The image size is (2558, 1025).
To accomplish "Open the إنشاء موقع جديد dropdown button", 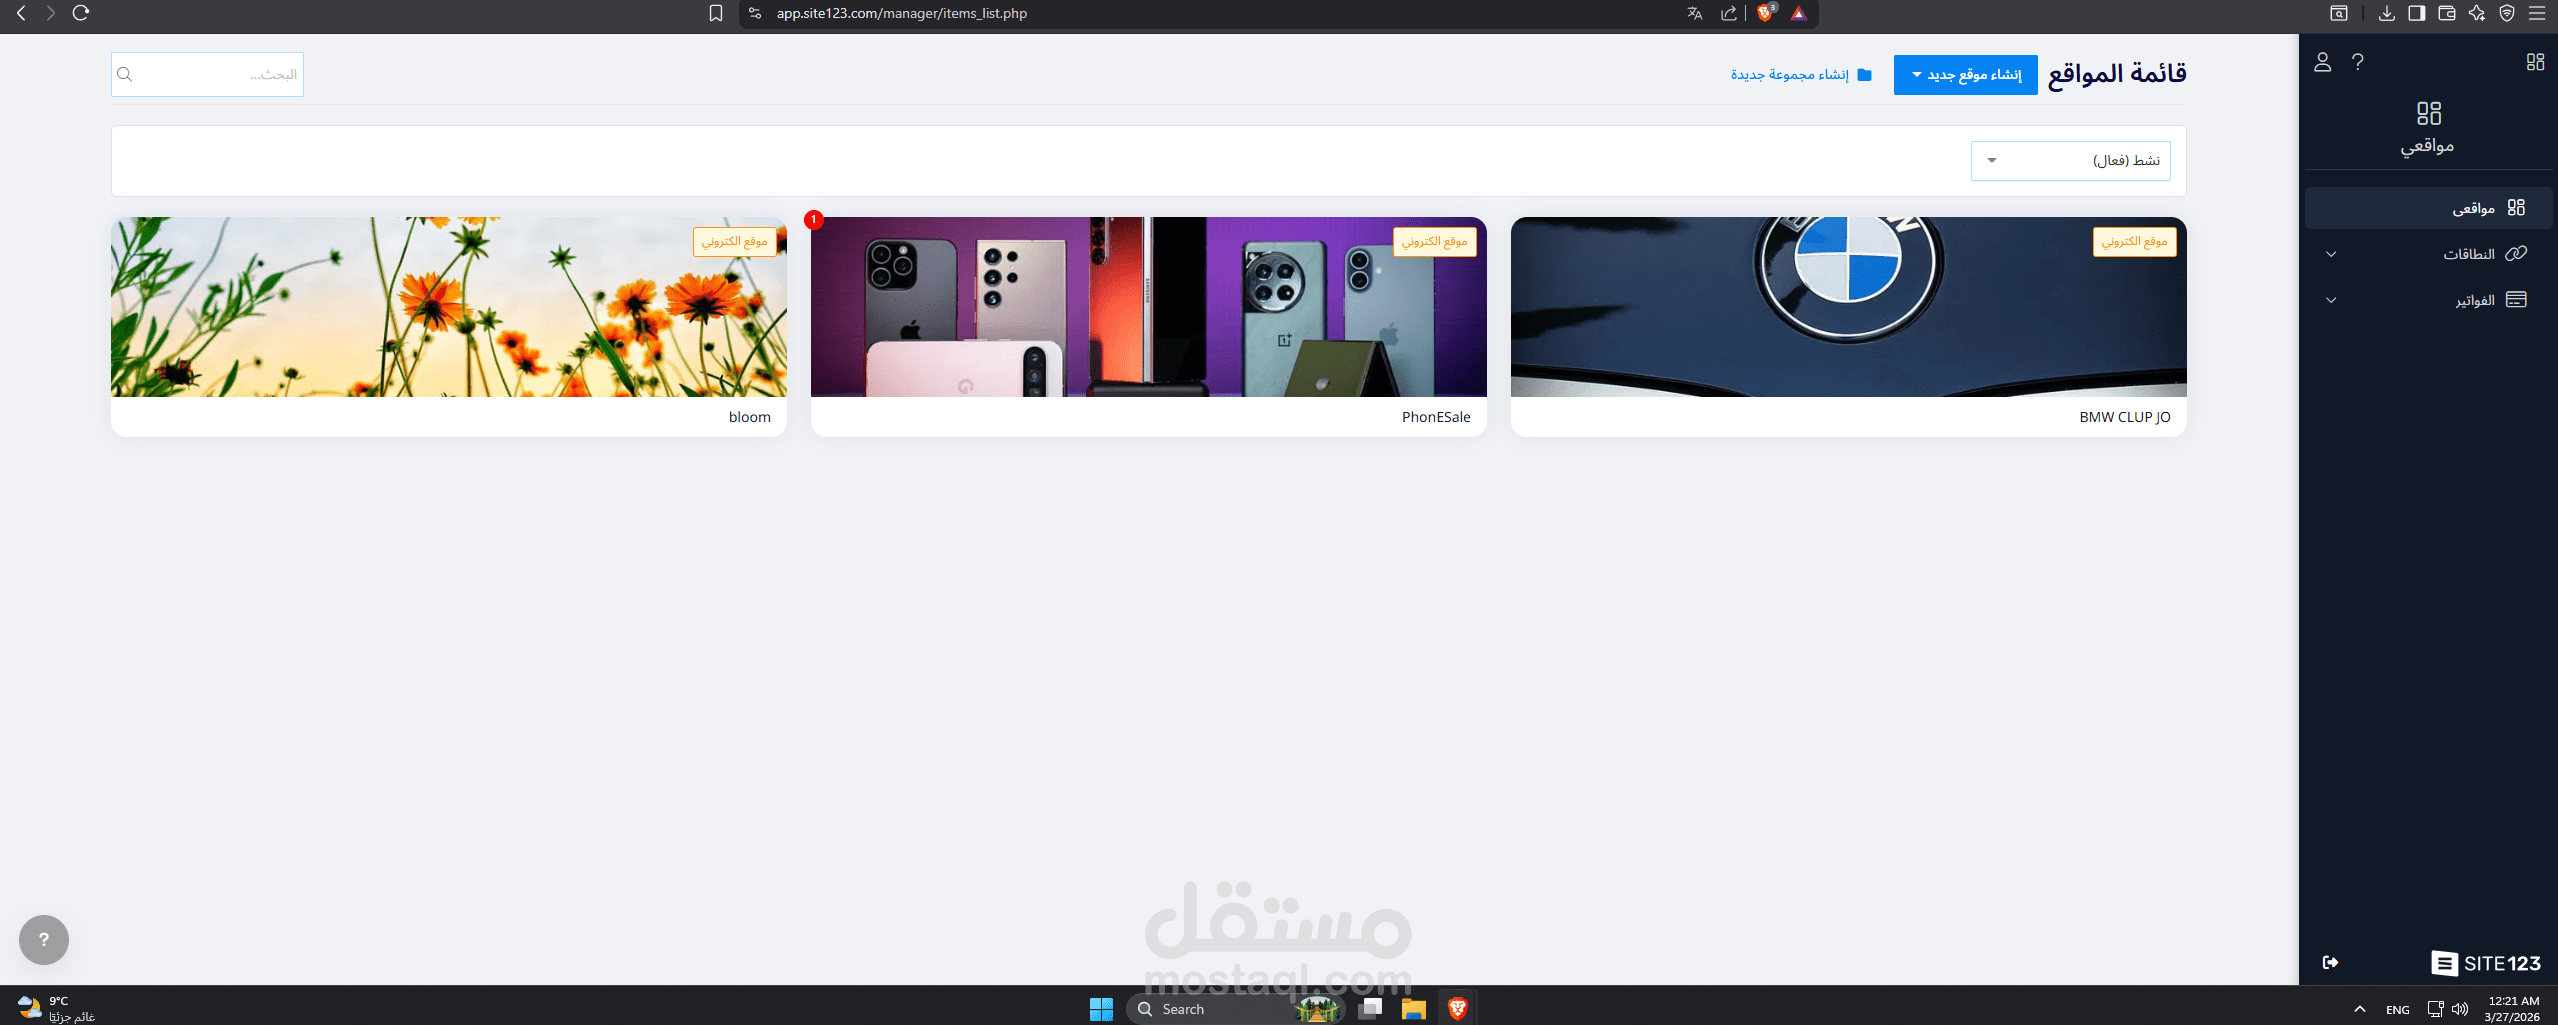I will [1965, 75].
